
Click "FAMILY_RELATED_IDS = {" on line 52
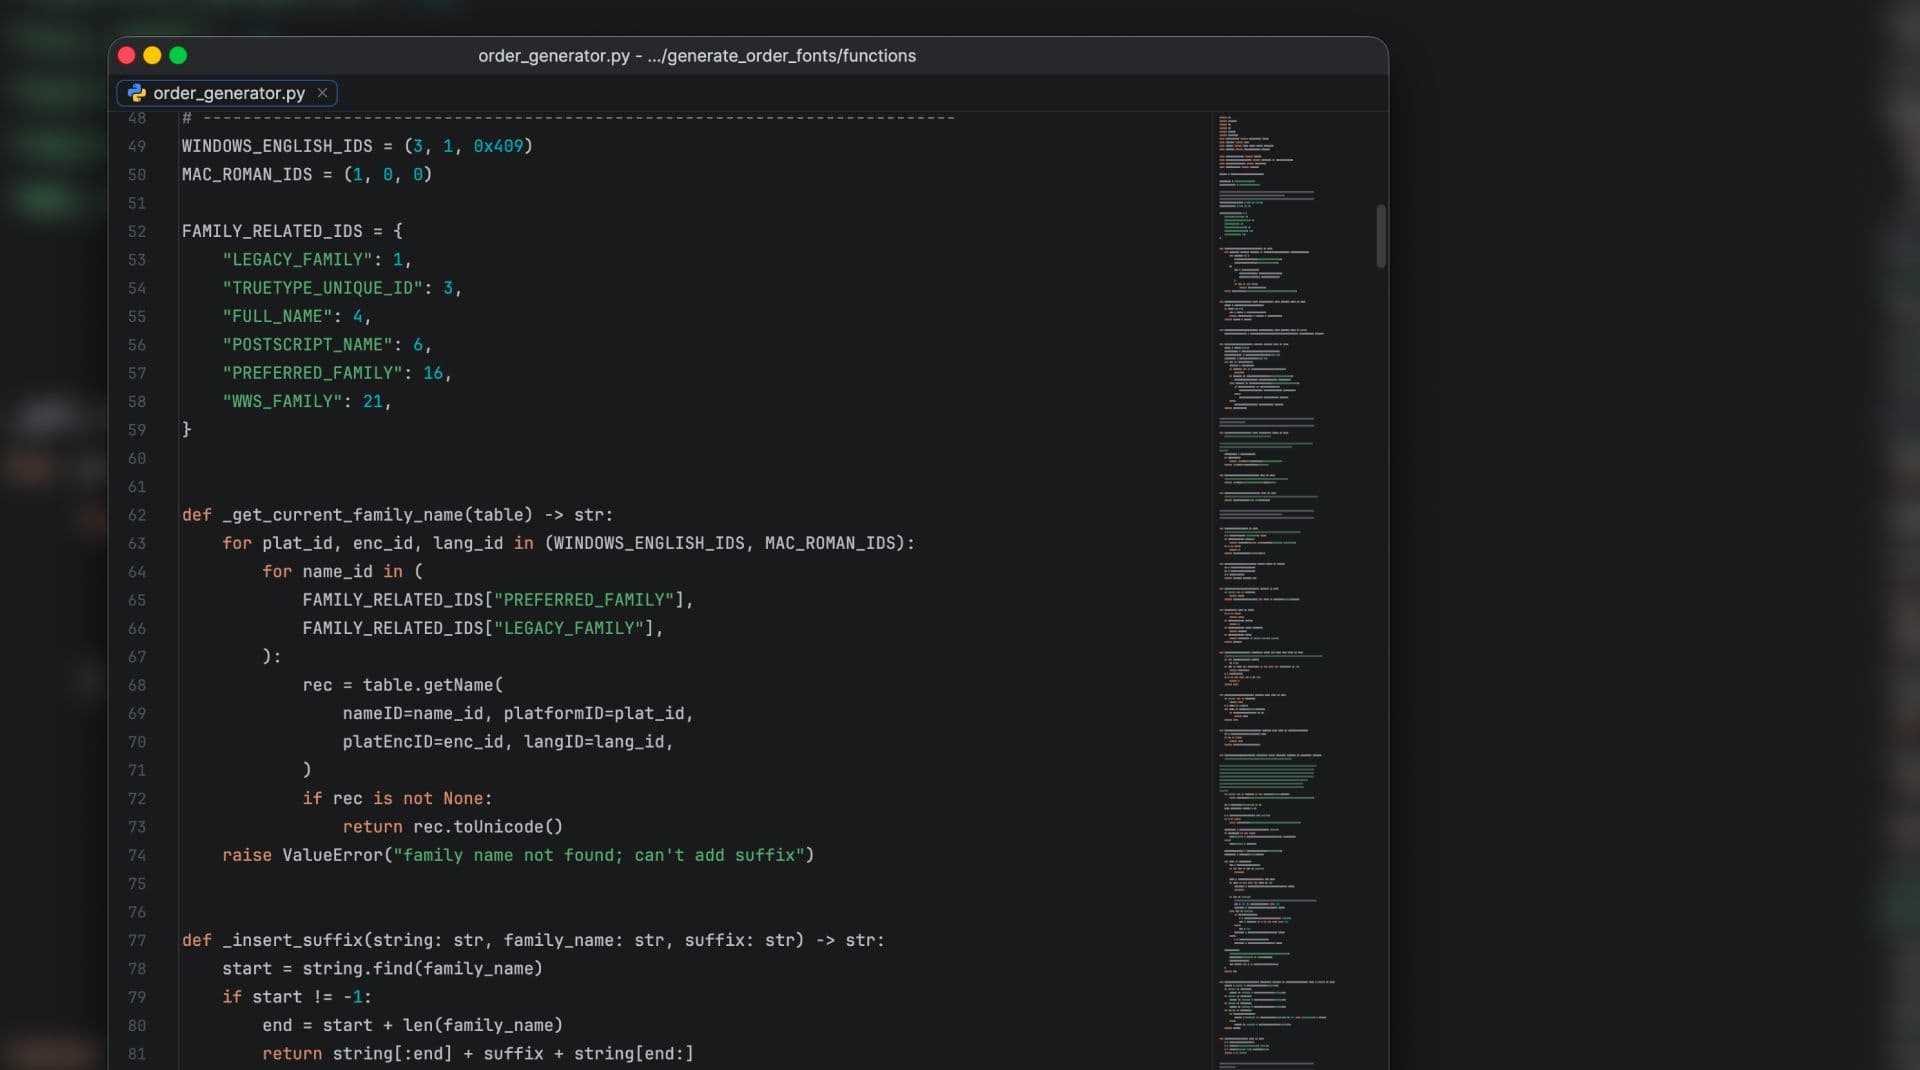(x=292, y=231)
